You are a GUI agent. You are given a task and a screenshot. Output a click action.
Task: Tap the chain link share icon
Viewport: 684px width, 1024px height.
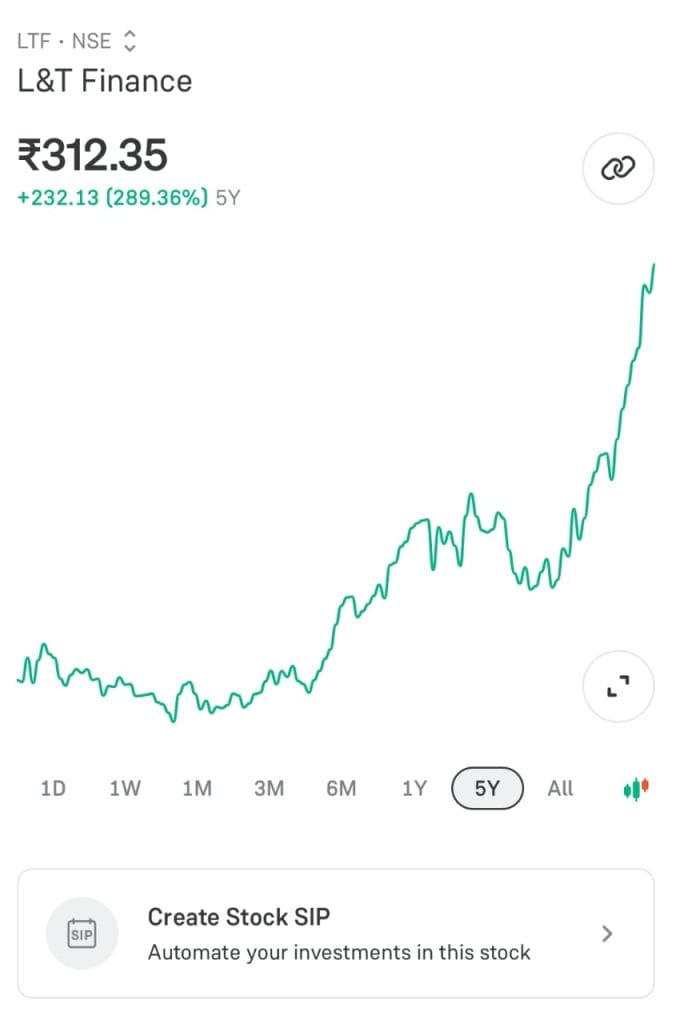pos(618,169)
